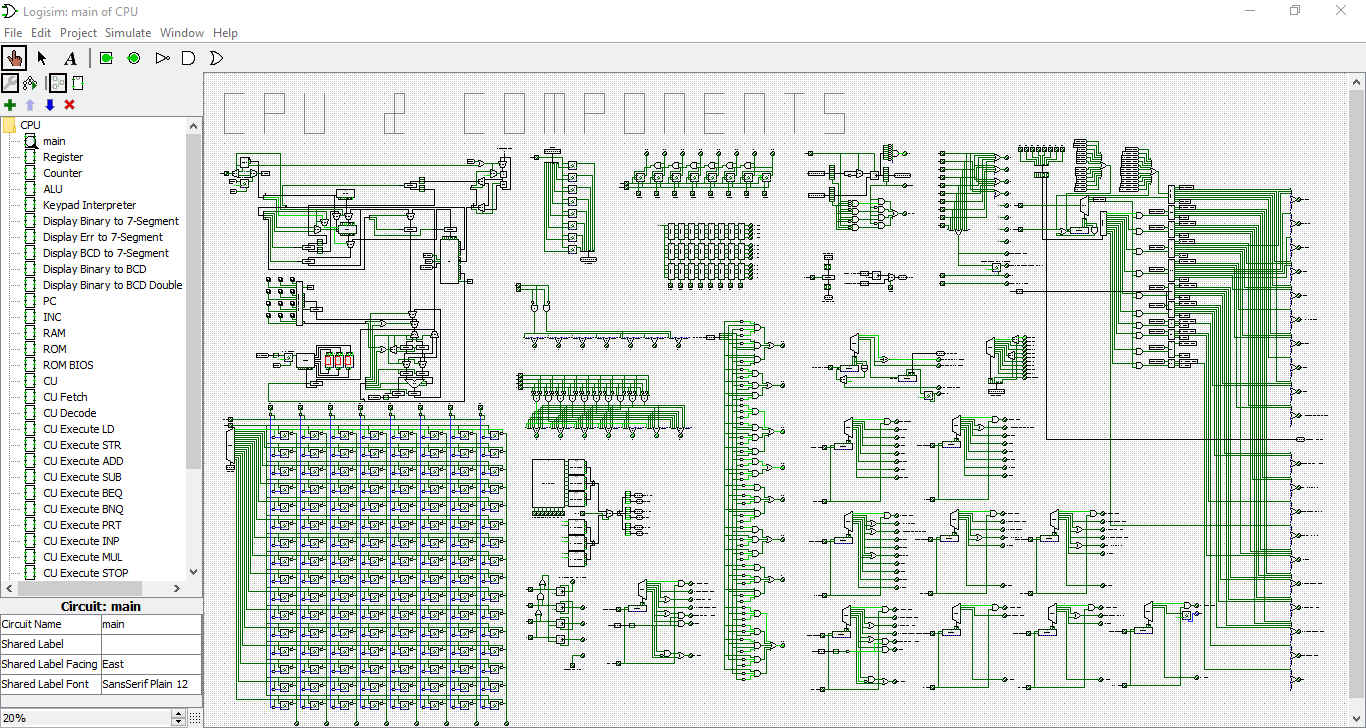Edit the Shared Label value field
Screen dimensions: 1366x728
coord(151,644)
